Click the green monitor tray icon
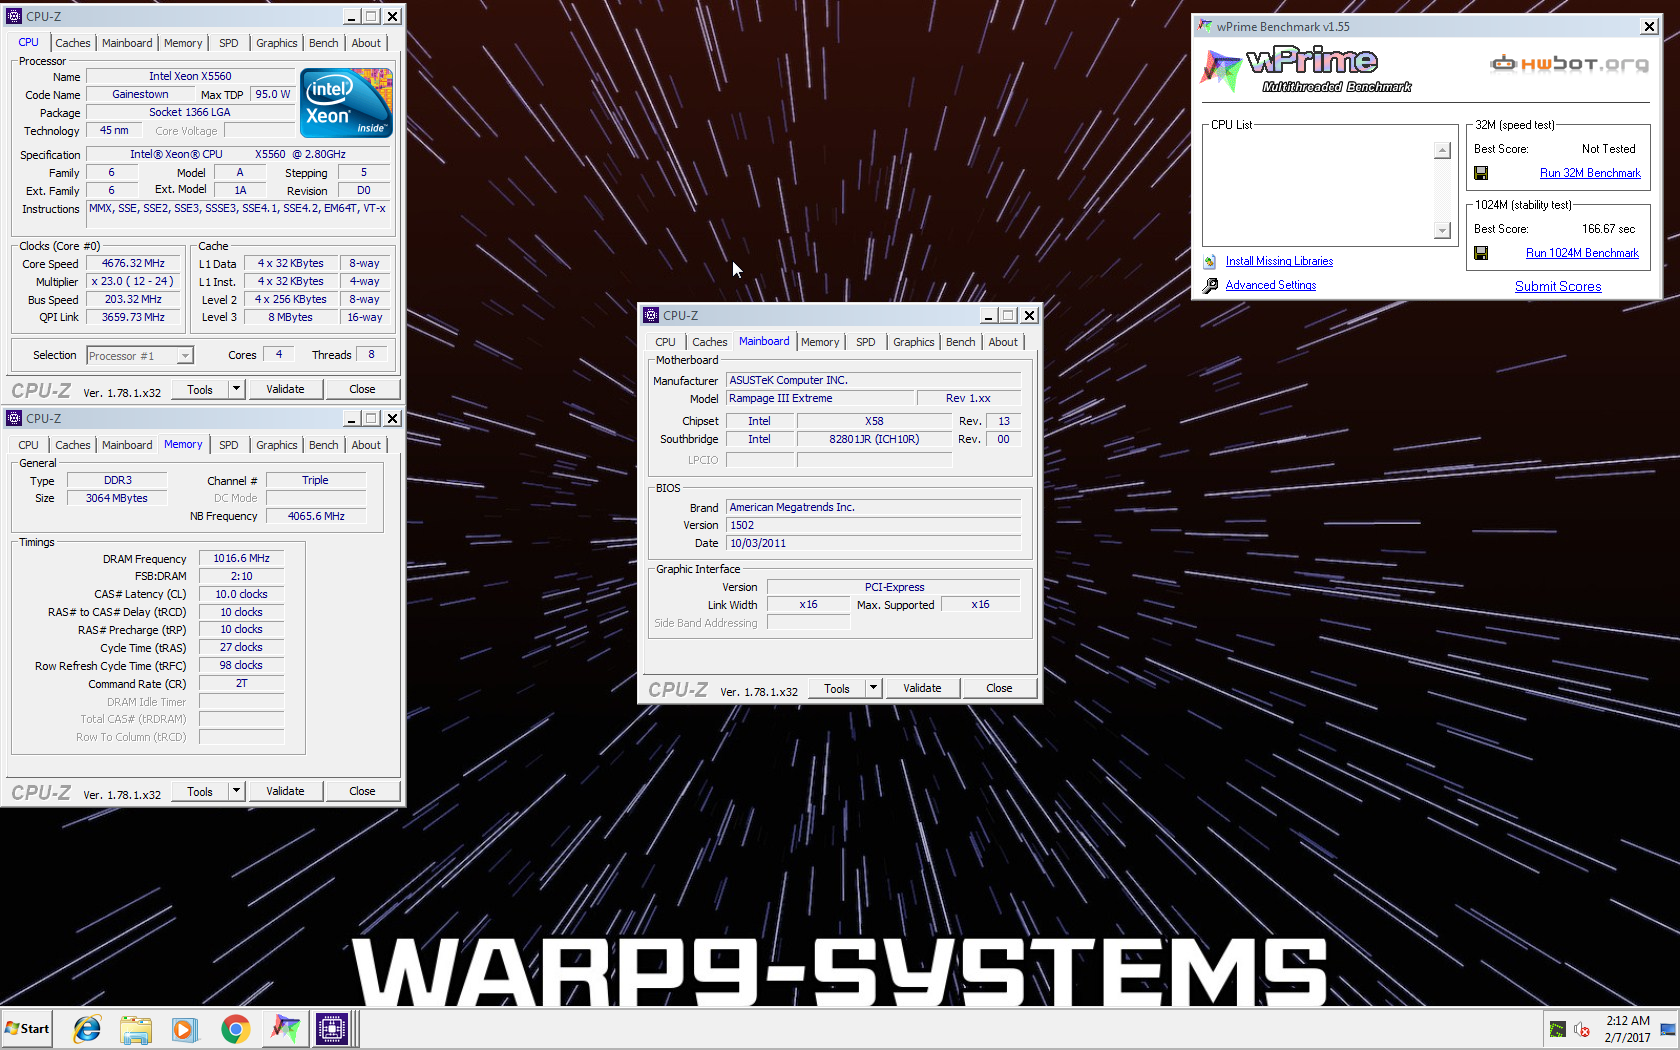 tap(1557, 1029)
